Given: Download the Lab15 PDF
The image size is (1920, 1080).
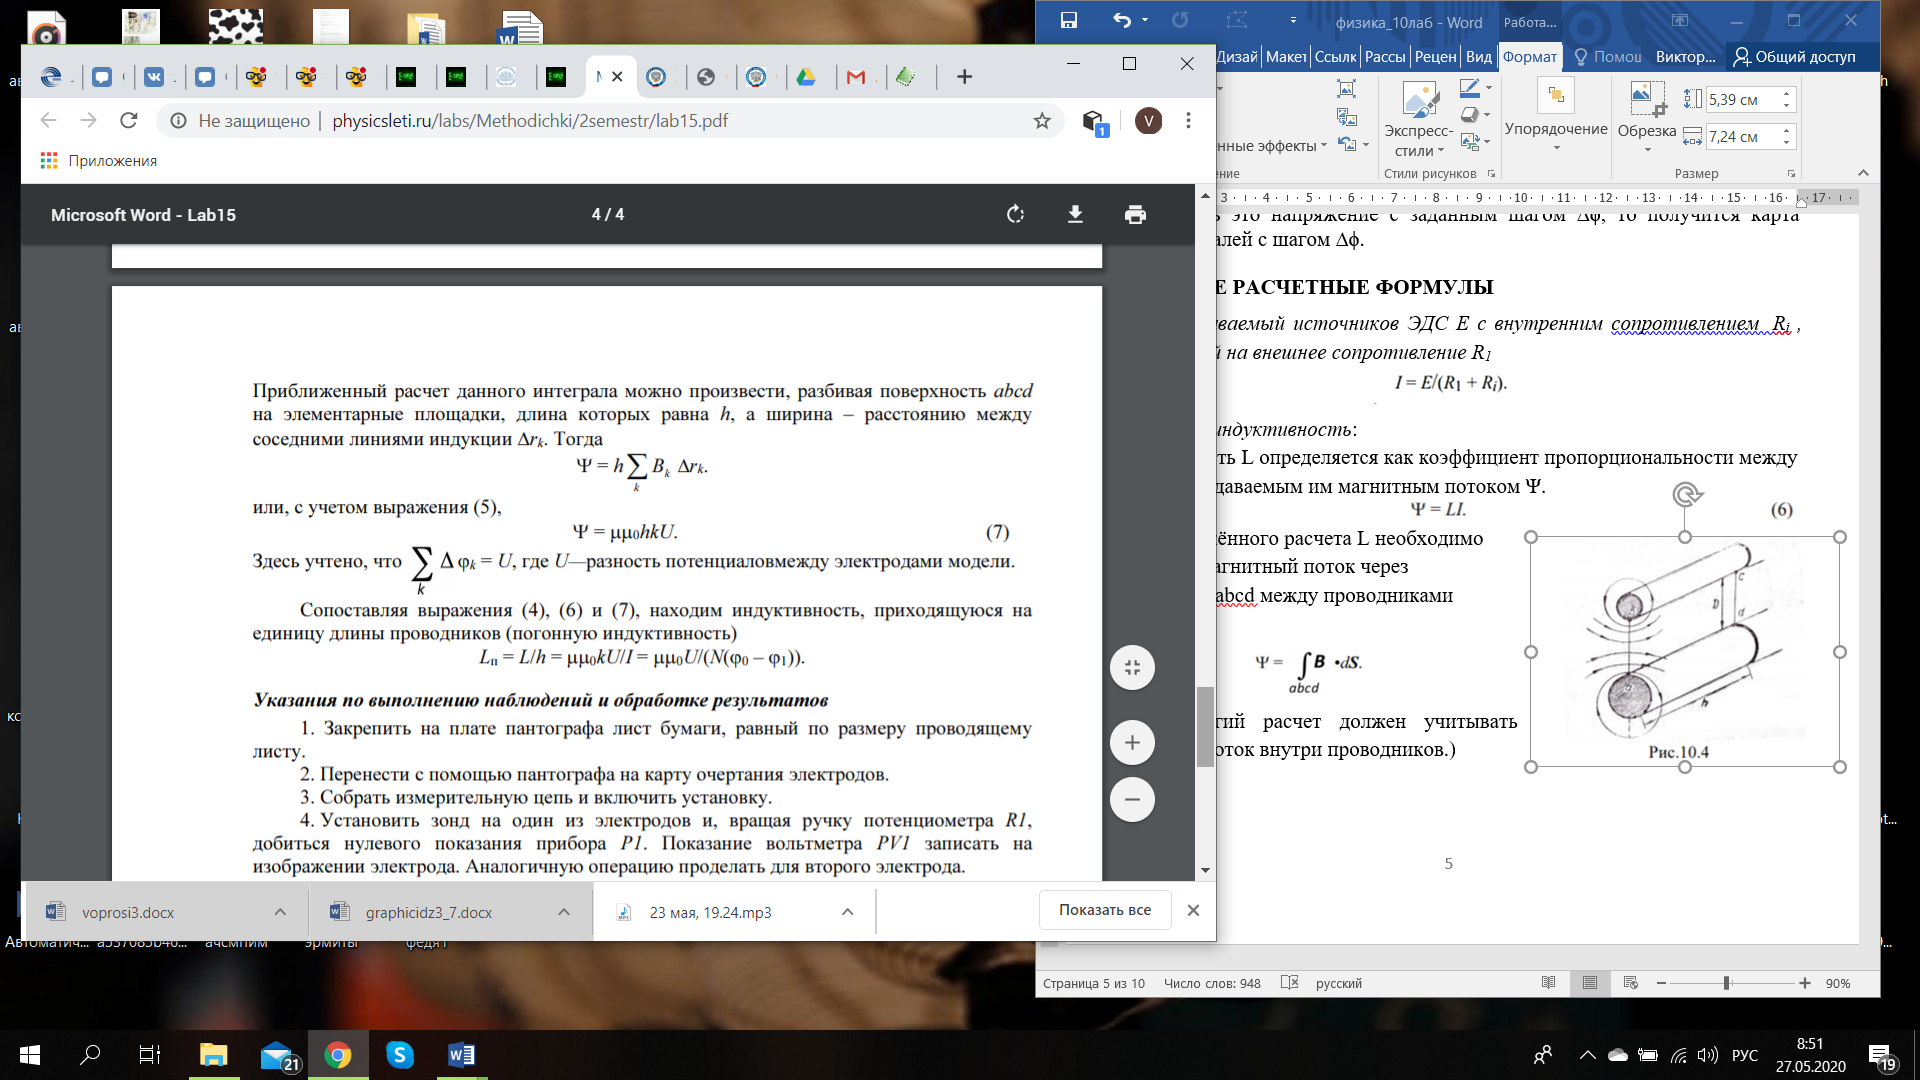Looking at the screenshot, I should (x=1075, y=214).
